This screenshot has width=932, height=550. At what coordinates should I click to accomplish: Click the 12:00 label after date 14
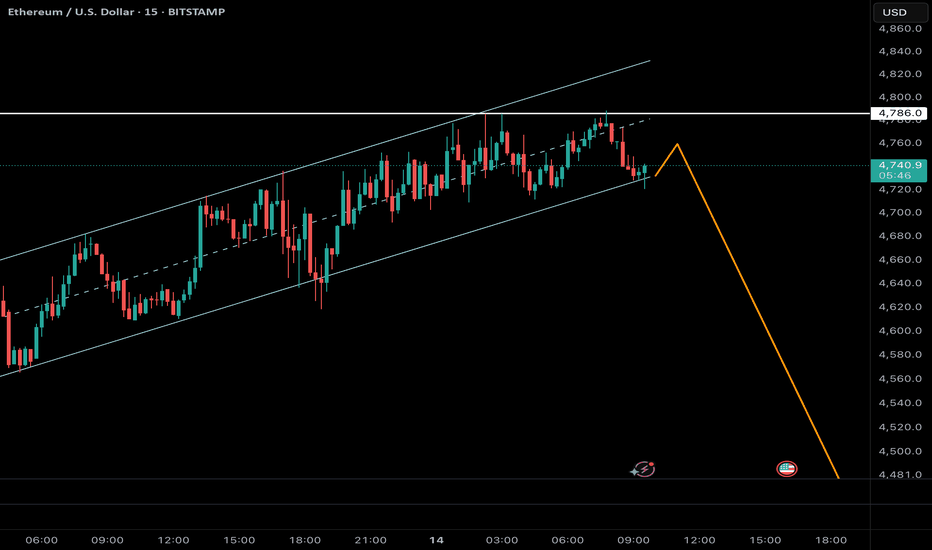tap(700, 540)
